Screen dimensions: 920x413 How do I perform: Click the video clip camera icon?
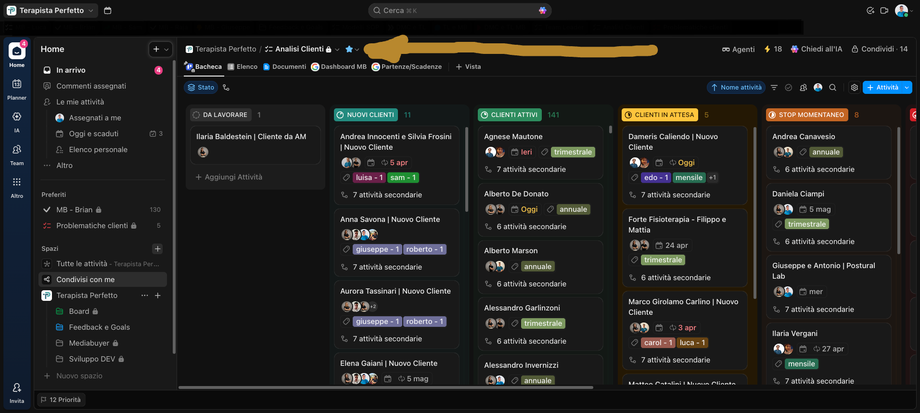884,11
